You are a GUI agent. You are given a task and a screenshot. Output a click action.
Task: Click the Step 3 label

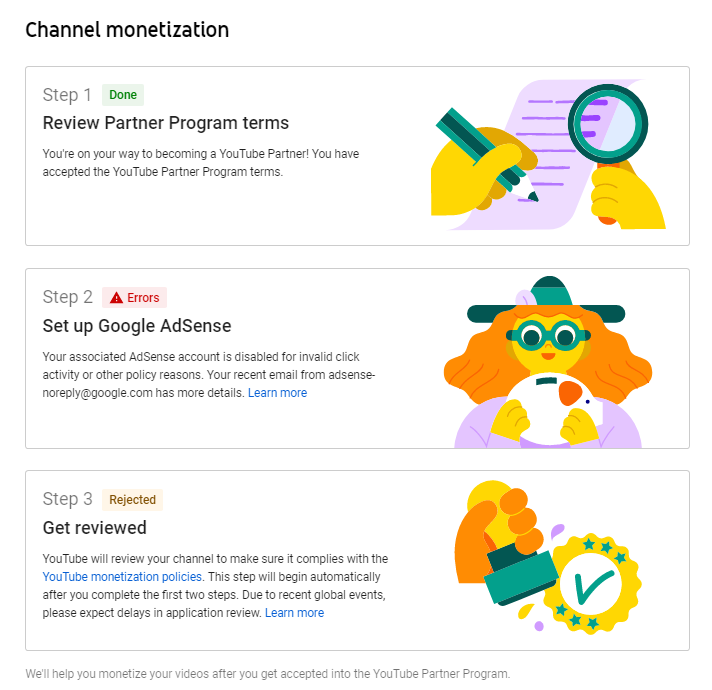point(68,499)
